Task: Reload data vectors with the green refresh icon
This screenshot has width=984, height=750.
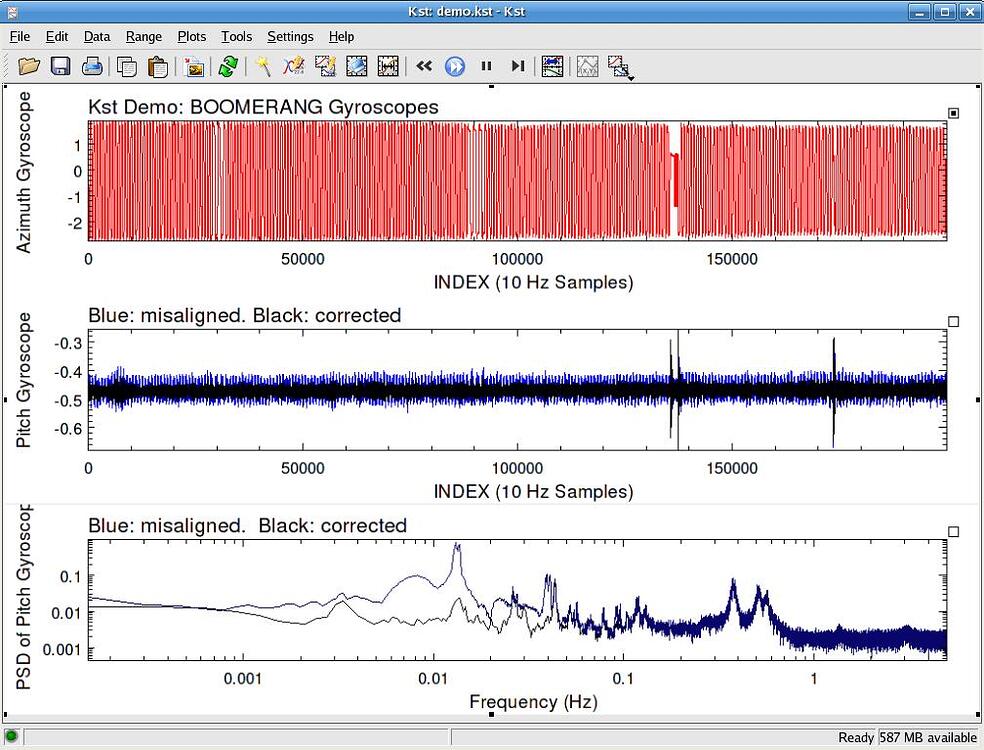Action: pos(226,66)
